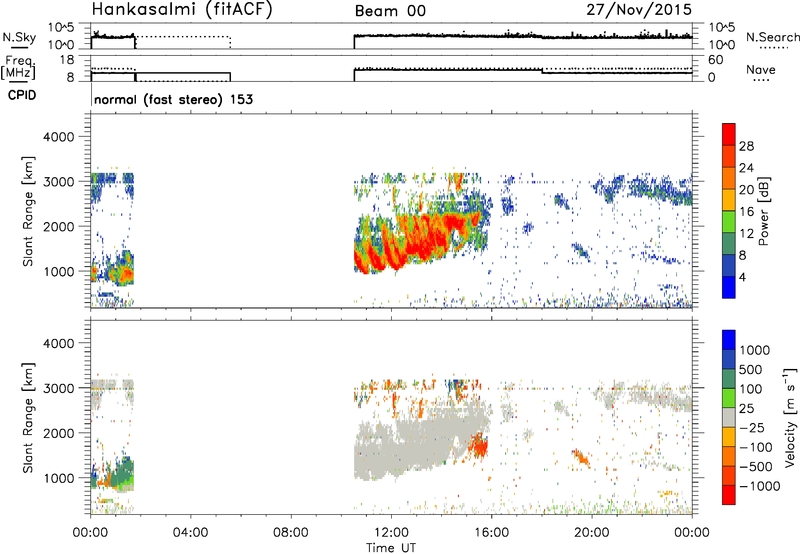This screenshot has height=554, width=800.
Task: Click the grey segment of the velocity colorbar
Action: [729, 417]
